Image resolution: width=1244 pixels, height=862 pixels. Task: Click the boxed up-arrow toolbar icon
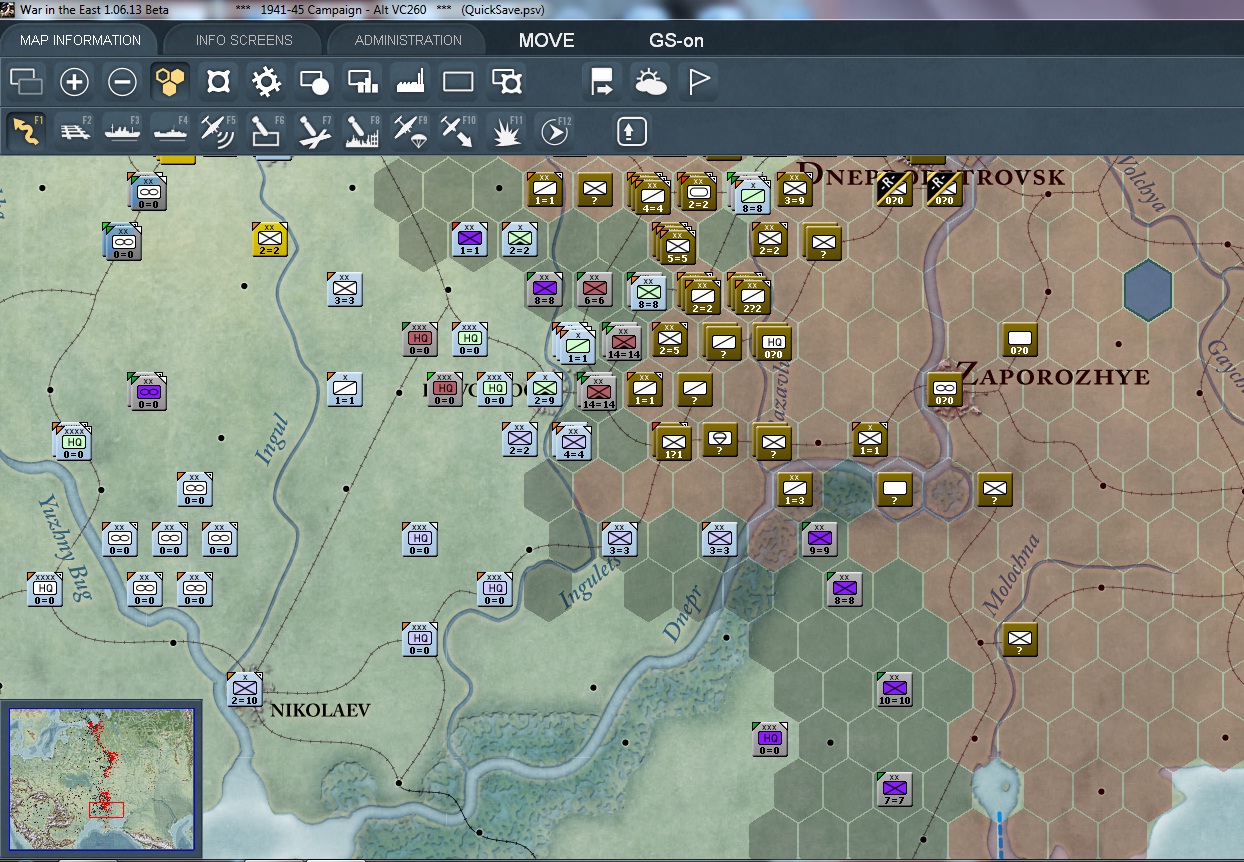point(632,131)
